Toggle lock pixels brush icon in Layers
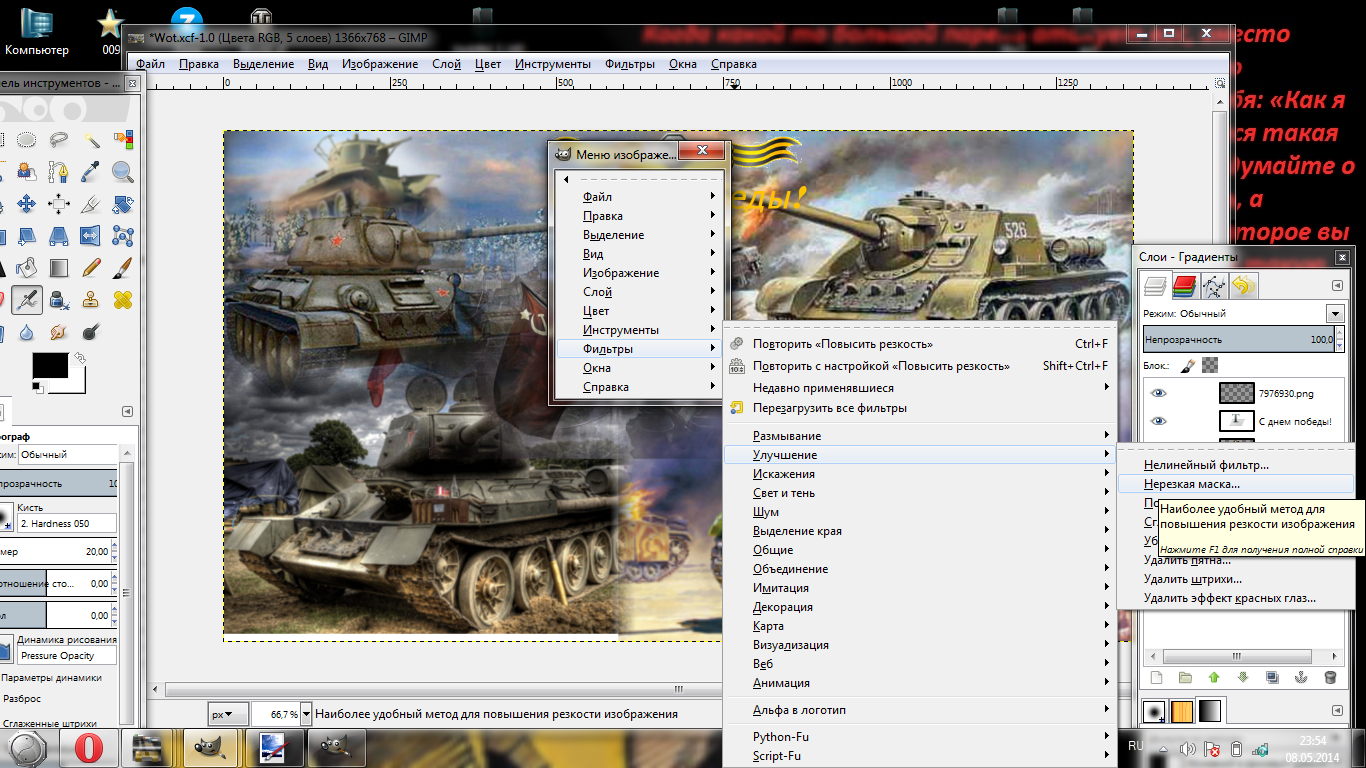Screen dimensions: 1366x768 point(1188,366)
